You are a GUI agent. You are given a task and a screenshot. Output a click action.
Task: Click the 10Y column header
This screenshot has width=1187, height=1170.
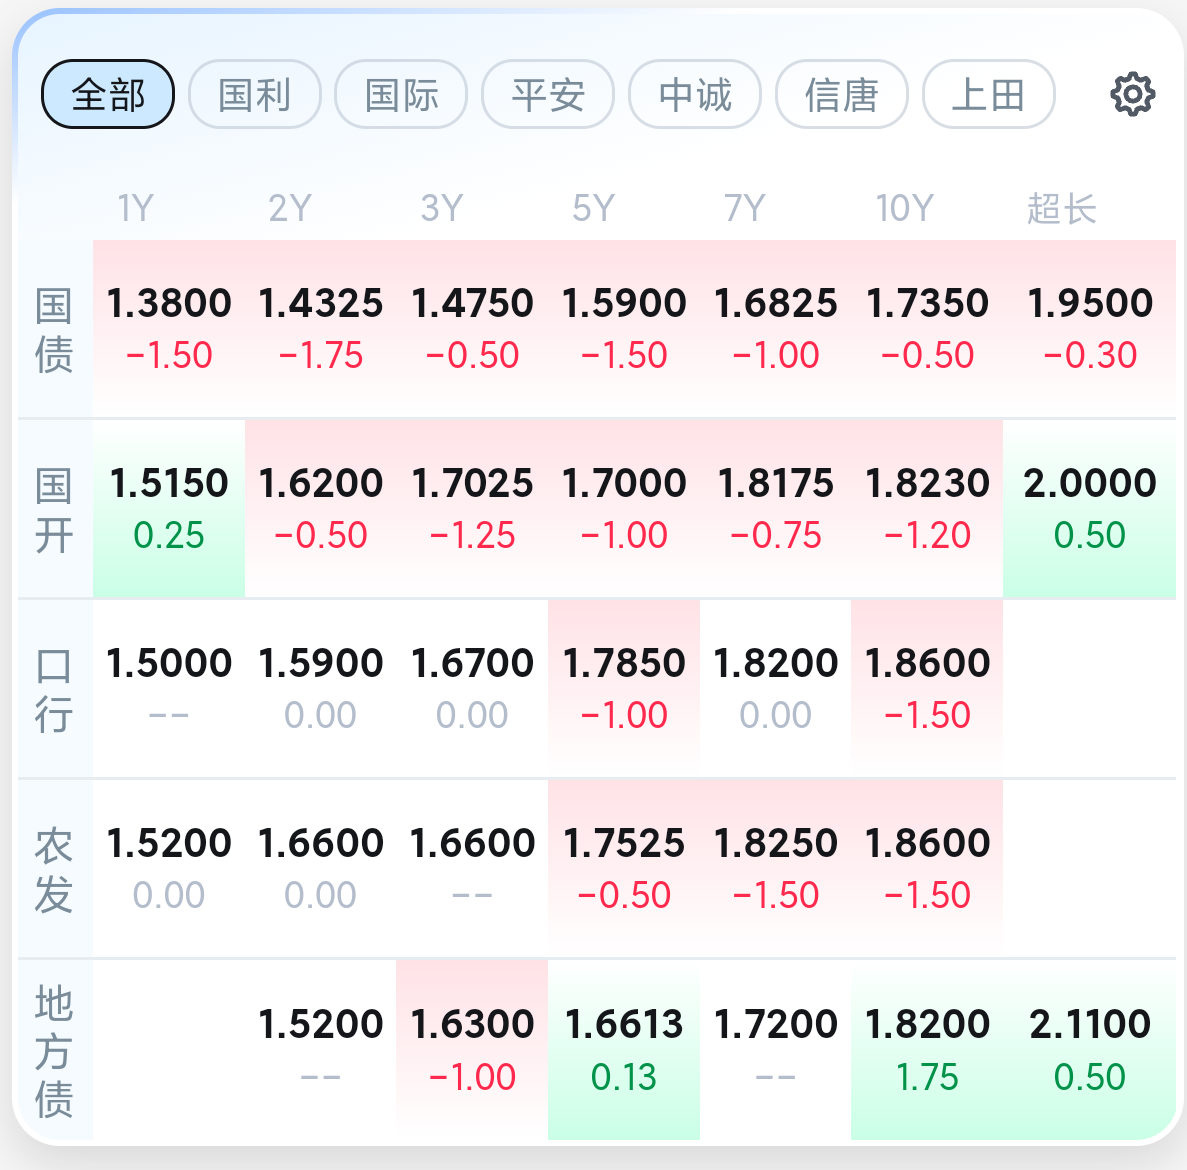coord(905,208)
